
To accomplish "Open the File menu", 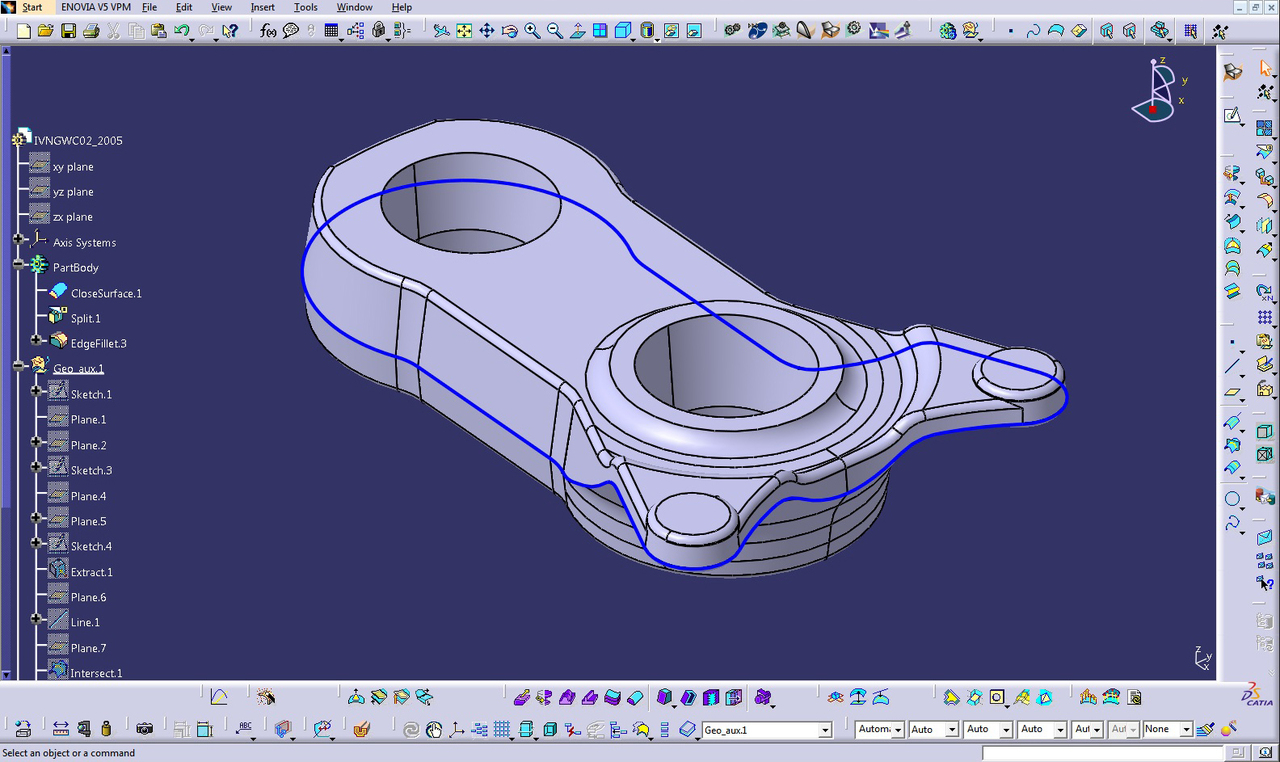I will (x=150, y=7).
